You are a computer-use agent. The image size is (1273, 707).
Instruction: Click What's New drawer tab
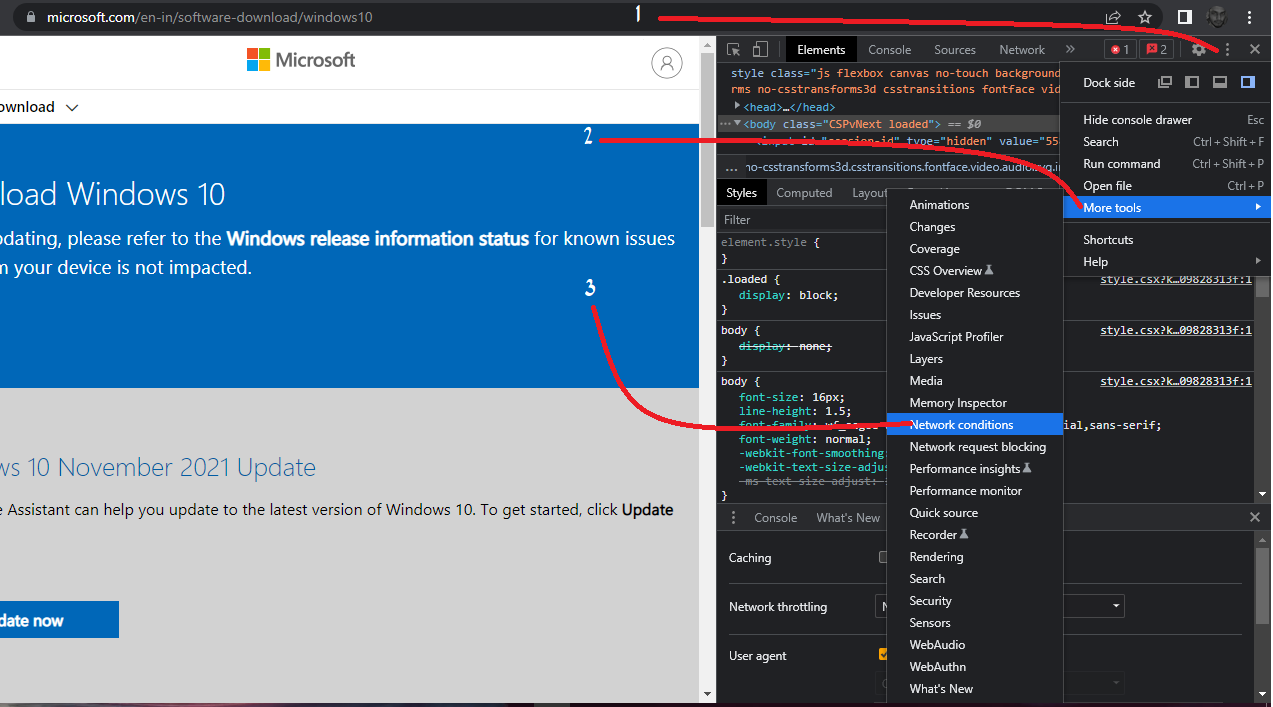click(848, 517)
